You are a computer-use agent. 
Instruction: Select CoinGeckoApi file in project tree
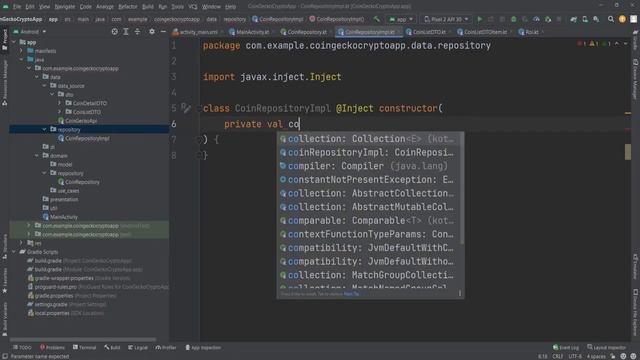click(78, 120)
